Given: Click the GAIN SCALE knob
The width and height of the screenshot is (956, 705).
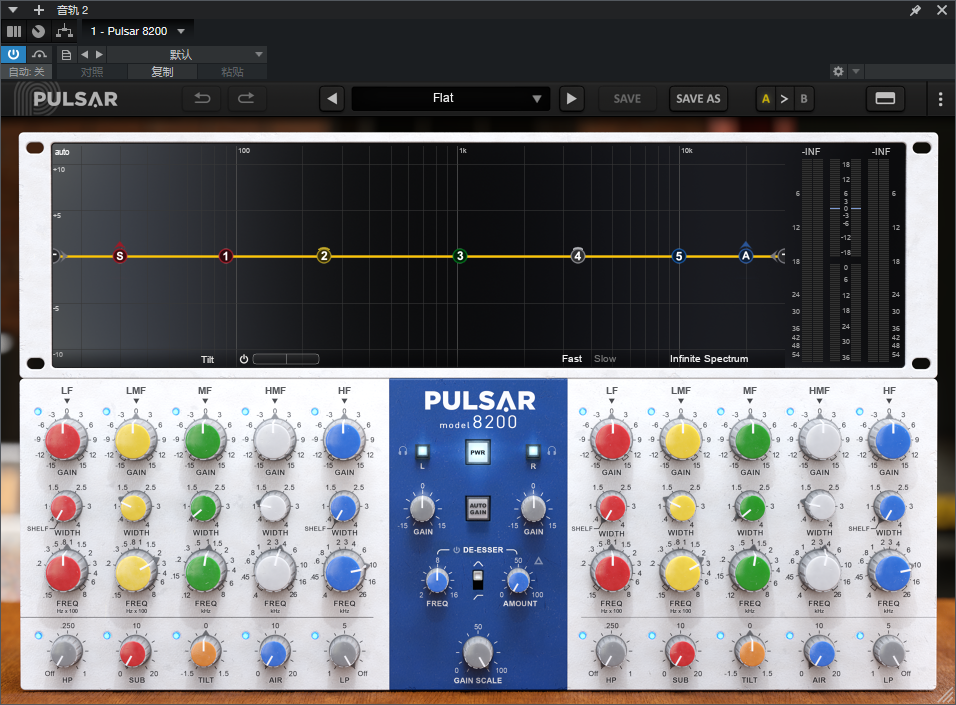Looking at the screenshot, I should (478, 653).
